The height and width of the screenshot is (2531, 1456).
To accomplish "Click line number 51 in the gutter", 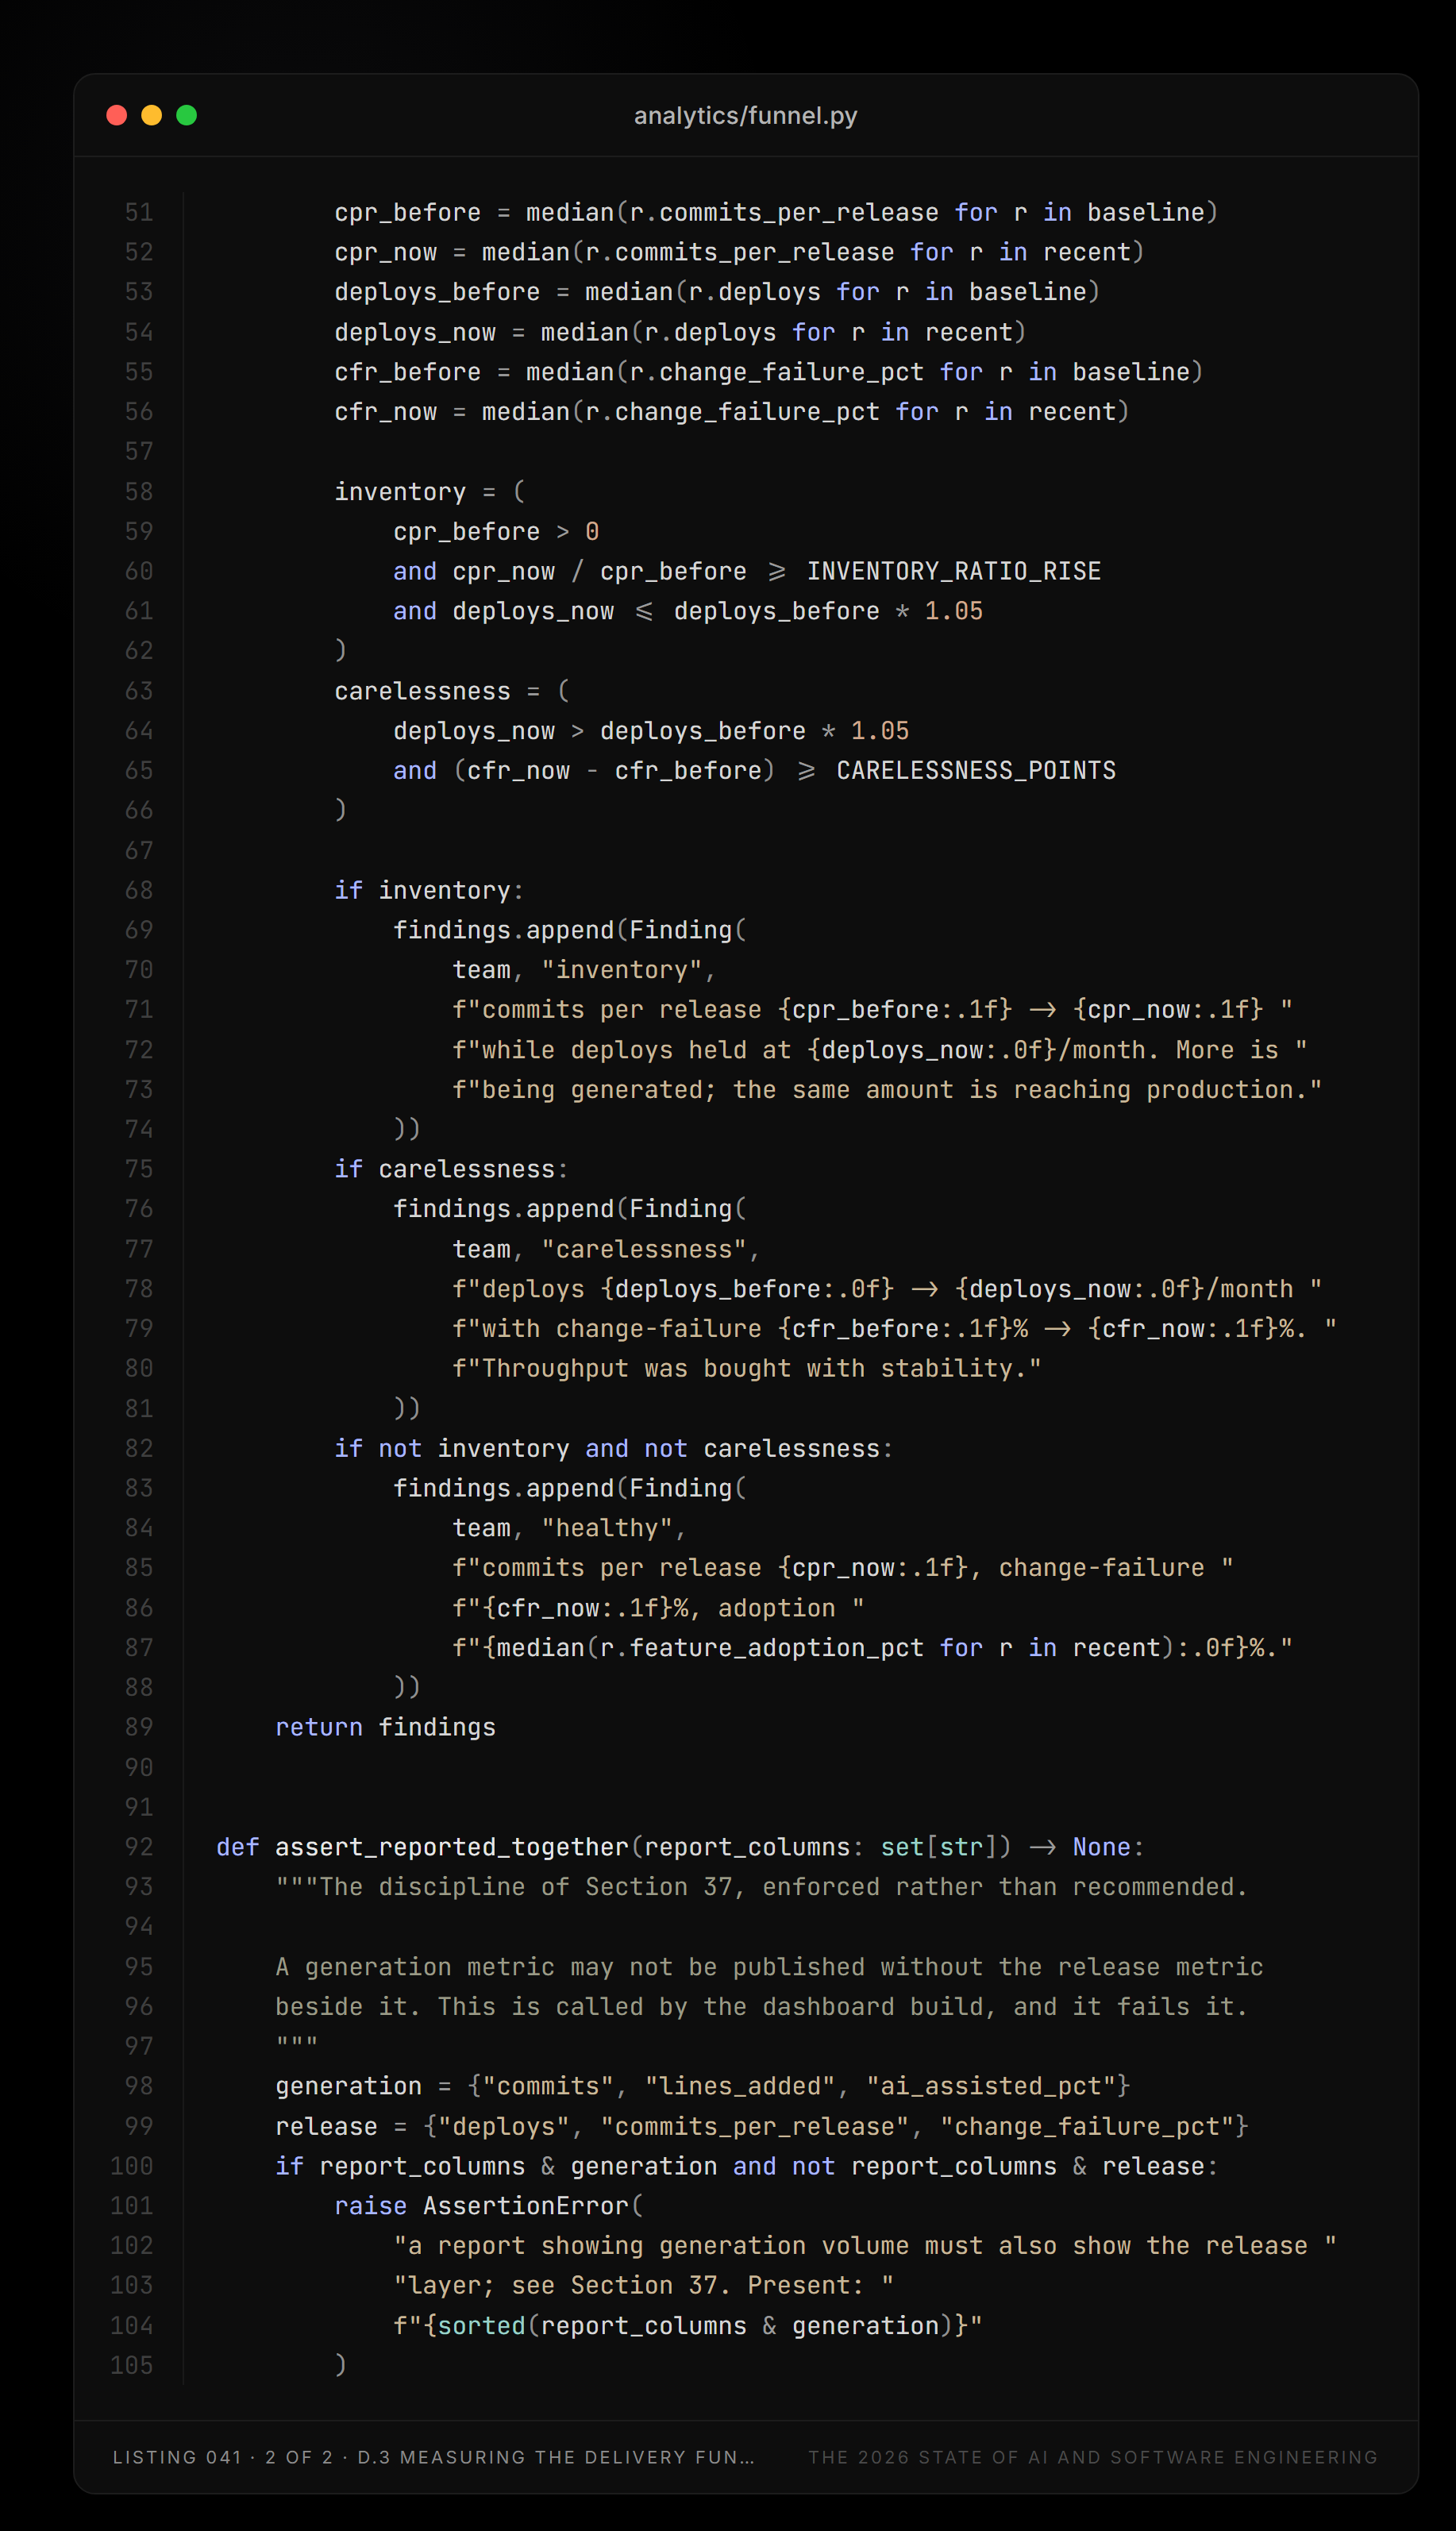I will [139, 212].
